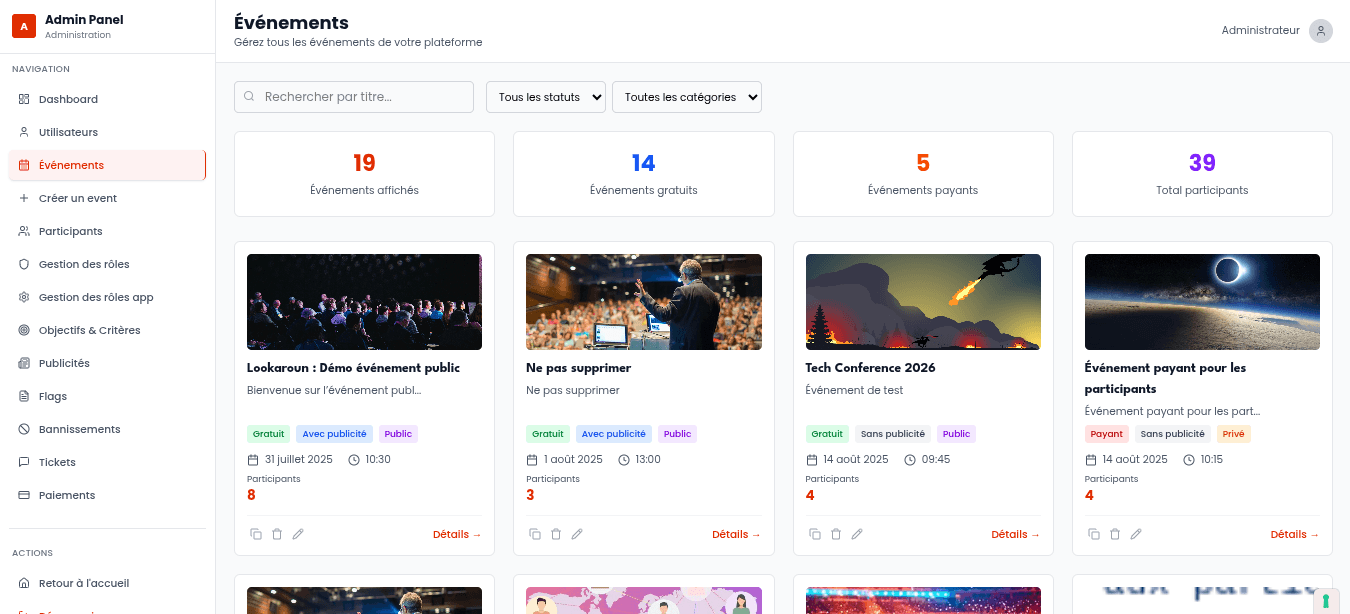Open Dashboard in the sidebar navigation
The height and width of the screenshot is (614, 1350).
click(x=68, y=99)
